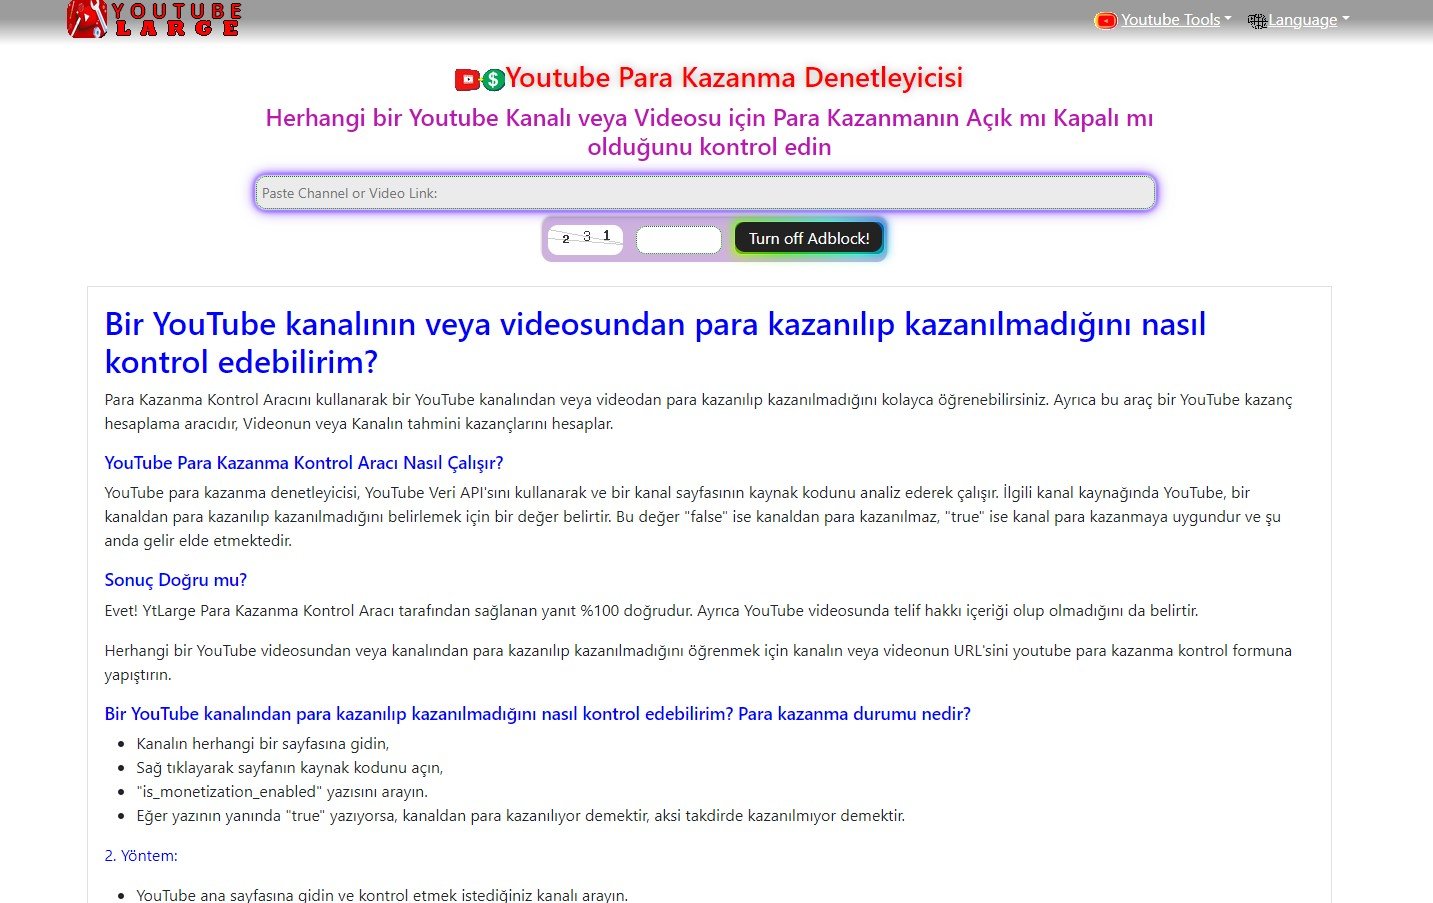Click the caret arrow after Youtube Tools
The height and width of the screenshot is (903, 1433).
point(1228,19)
